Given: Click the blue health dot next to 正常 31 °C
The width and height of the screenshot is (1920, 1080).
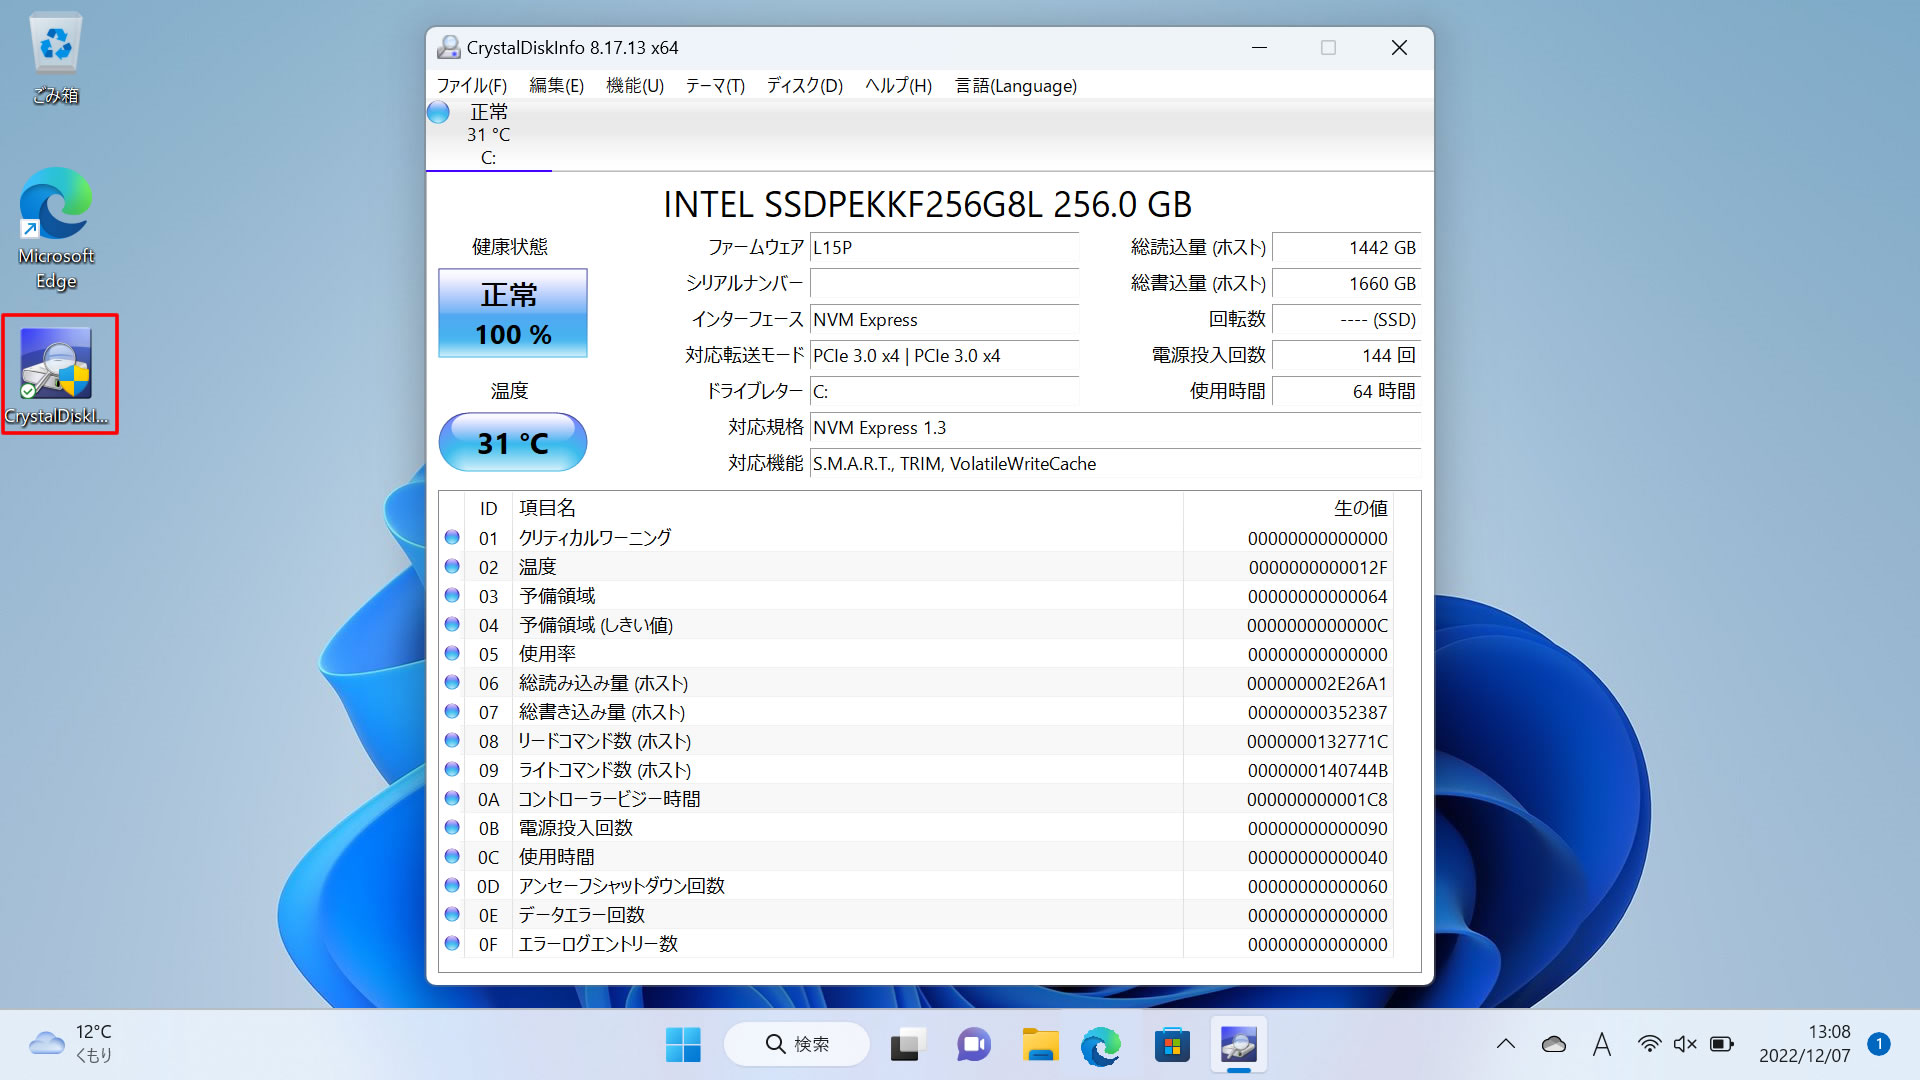Looking at the screenshot, I should point(439,112).
